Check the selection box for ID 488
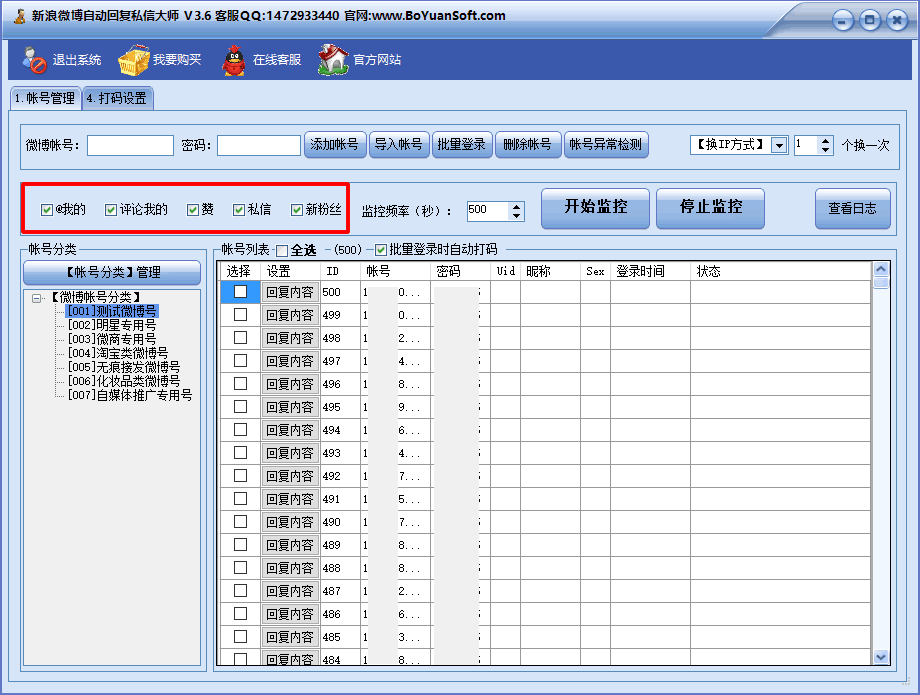 pyautogui.click(x=241, y=567)
